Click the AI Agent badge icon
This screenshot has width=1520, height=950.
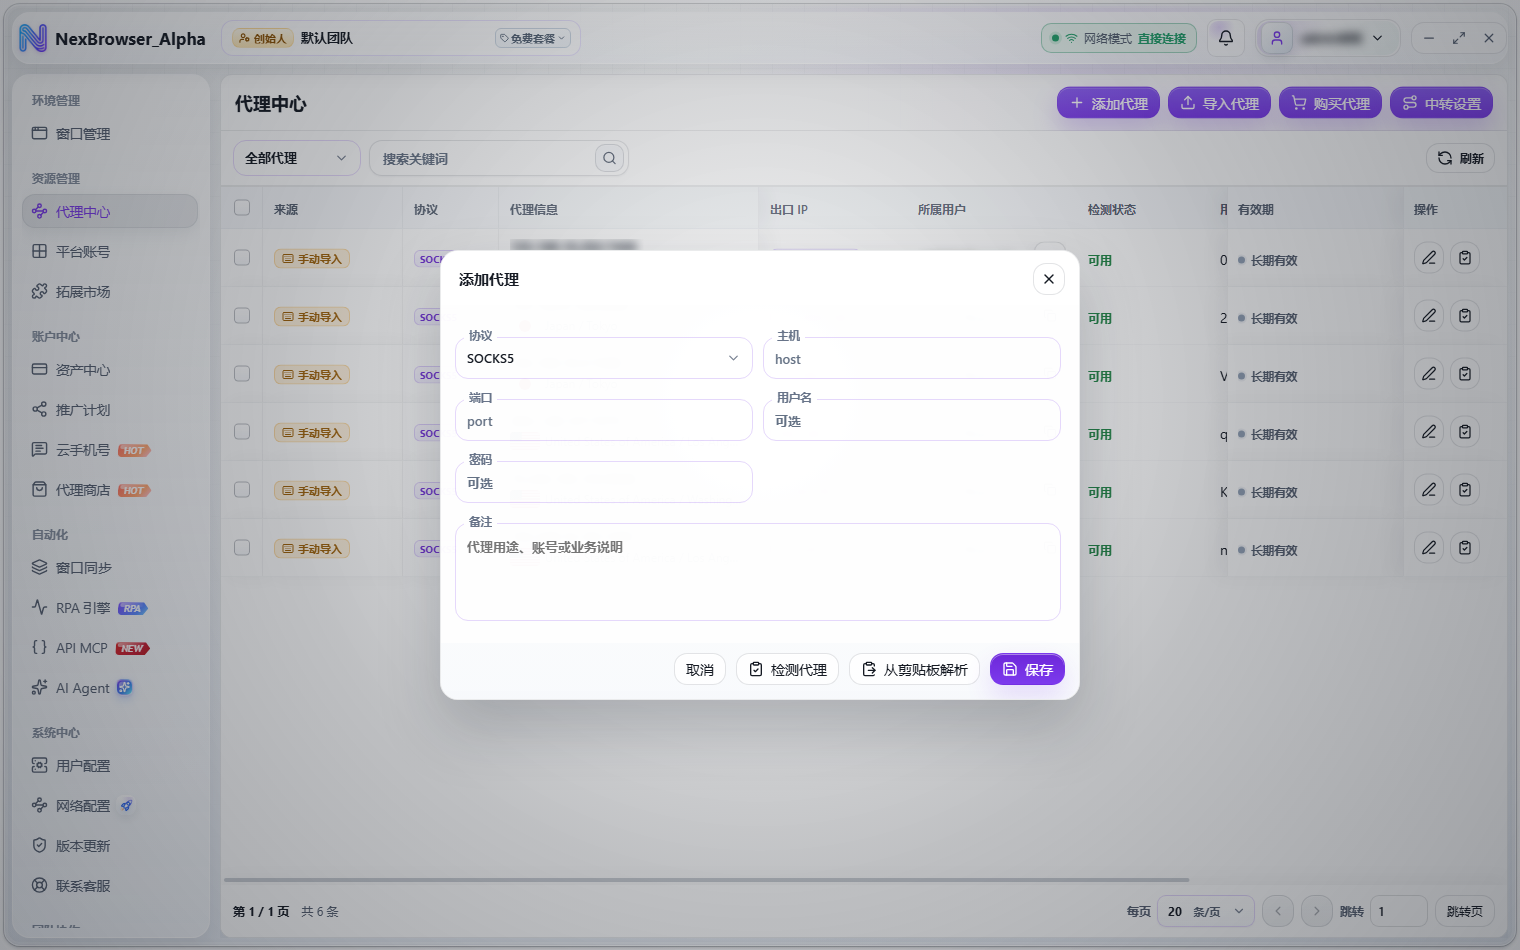[125, 687]
